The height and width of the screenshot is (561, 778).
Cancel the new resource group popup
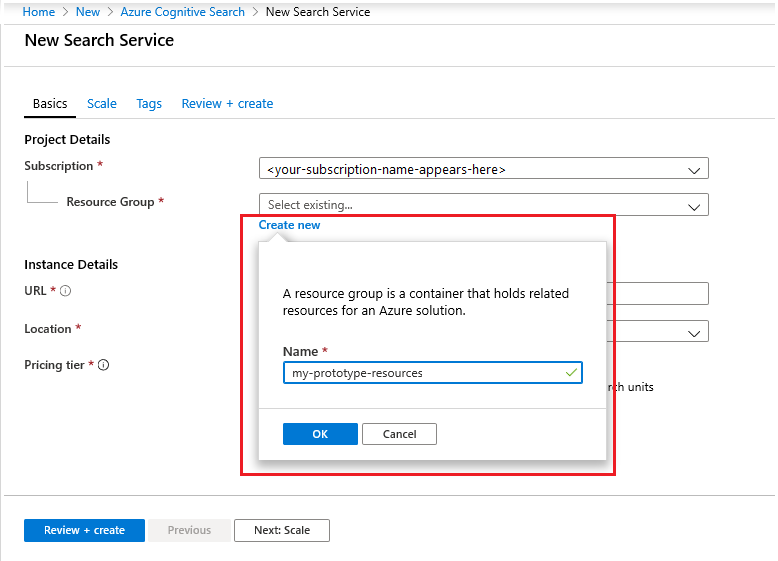(399, 434)
